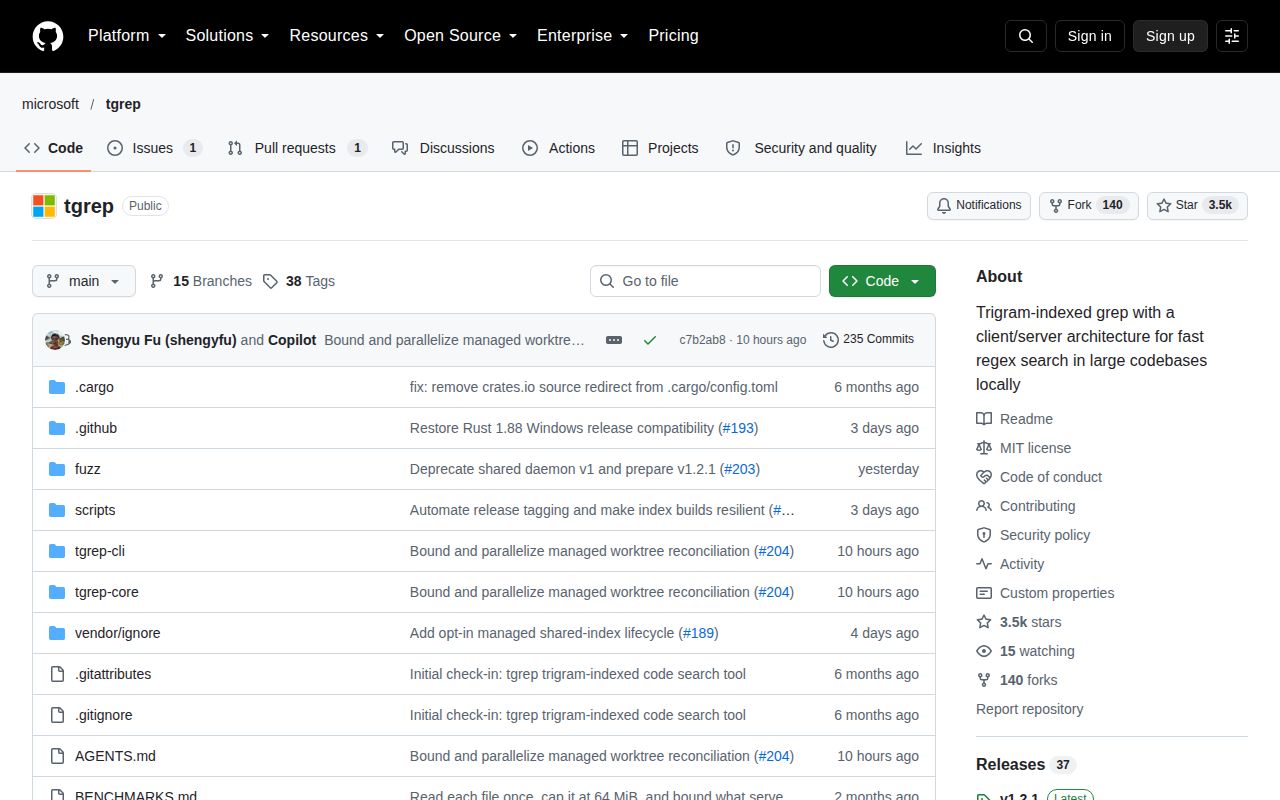The image size is (1280, 800).
Task: Switch to the Security and quality tab
Action: 801,148
